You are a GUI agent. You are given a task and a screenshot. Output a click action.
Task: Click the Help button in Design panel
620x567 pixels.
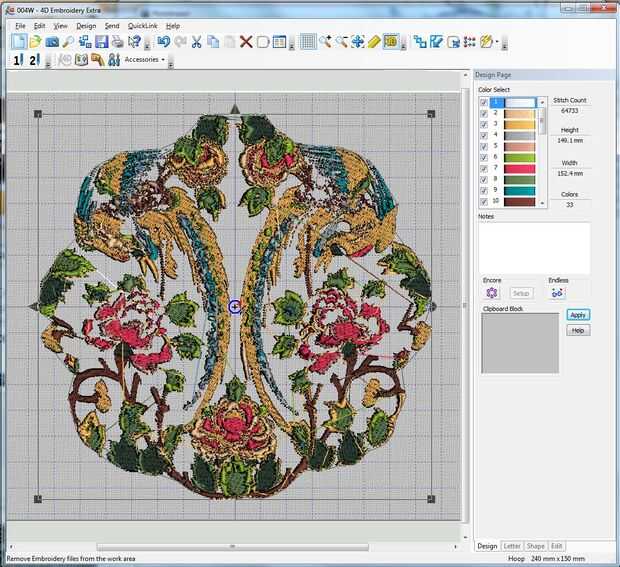[578, 330]
